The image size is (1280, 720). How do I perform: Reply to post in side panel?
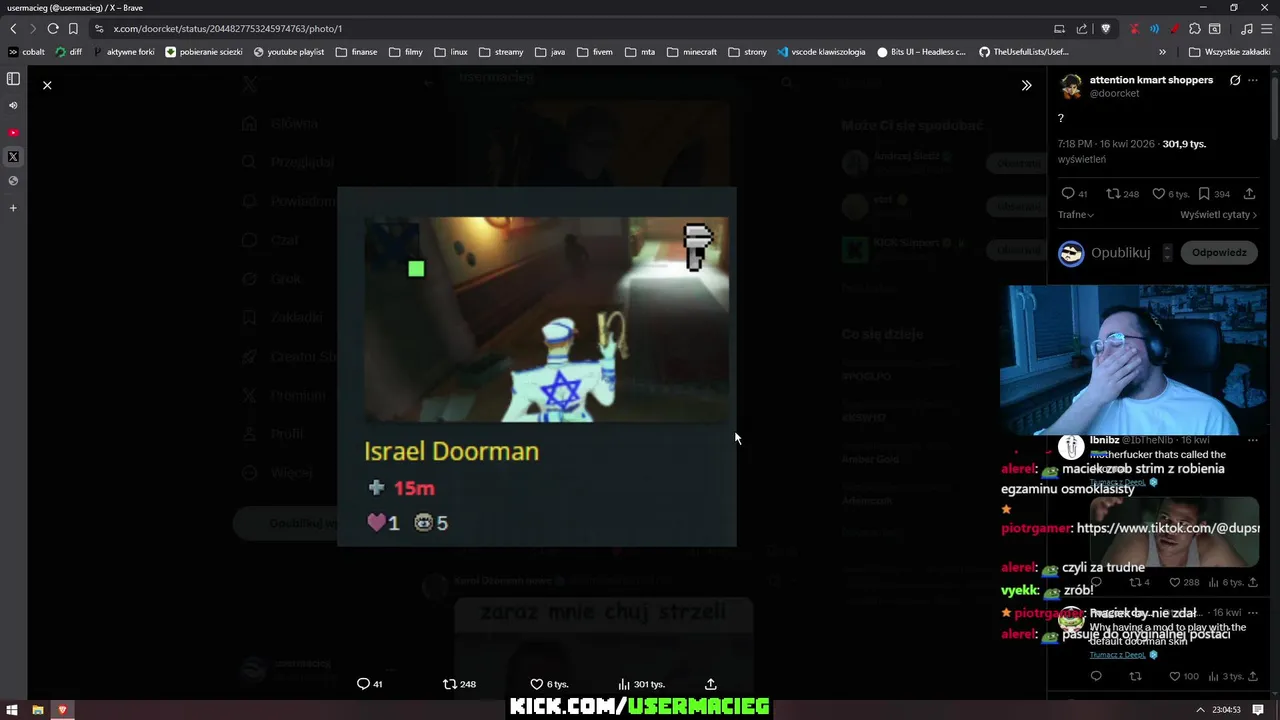[x=1074, y=194]
